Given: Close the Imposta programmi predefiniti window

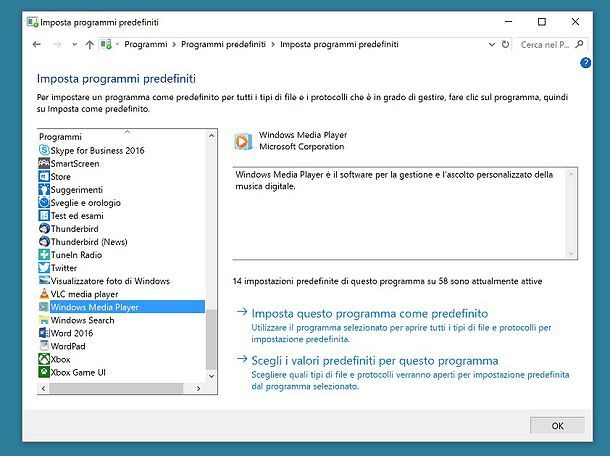Looking at the screenshot, I should click(575, 22).
